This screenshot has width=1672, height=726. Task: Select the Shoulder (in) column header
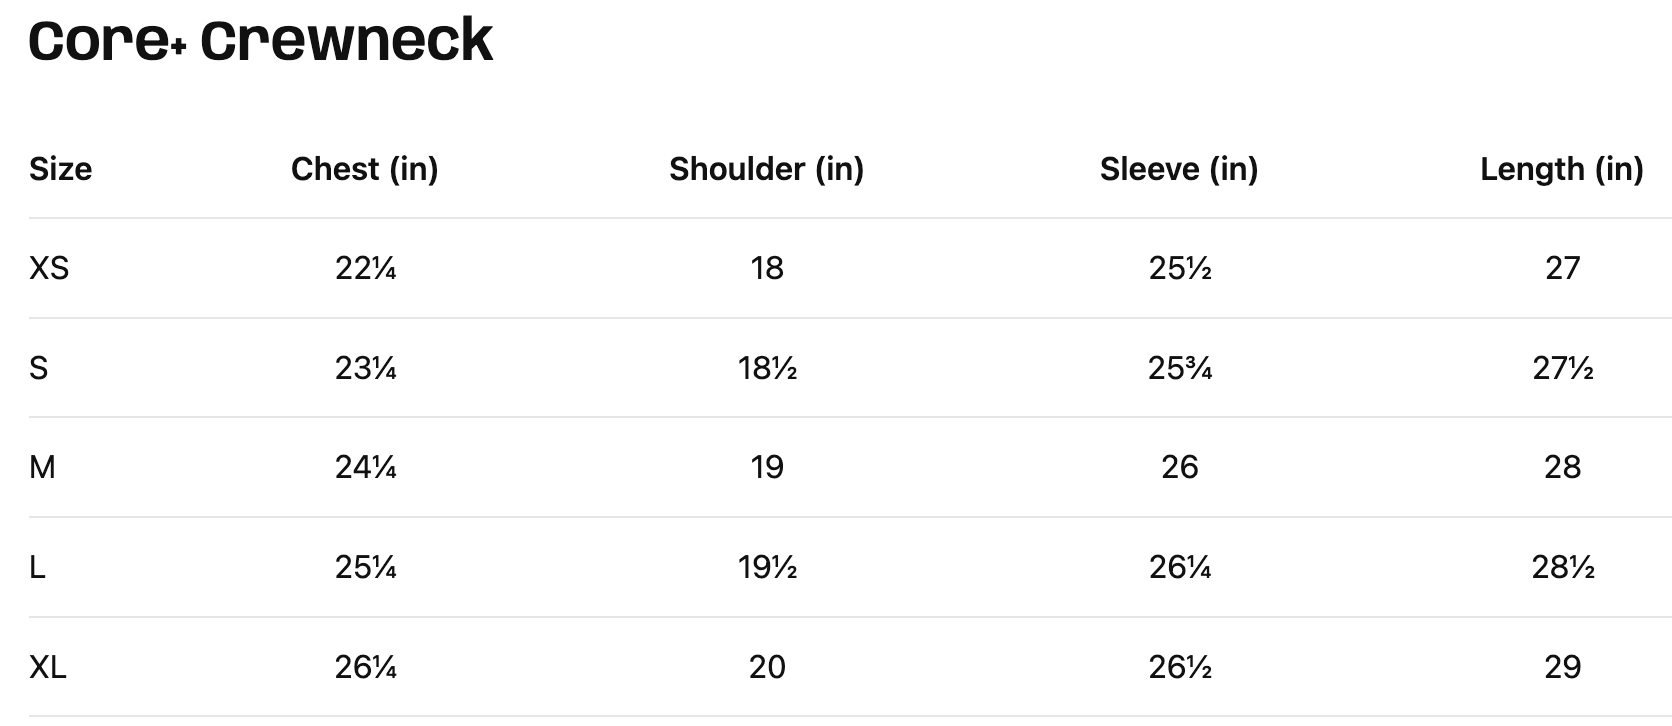[766, 169]
